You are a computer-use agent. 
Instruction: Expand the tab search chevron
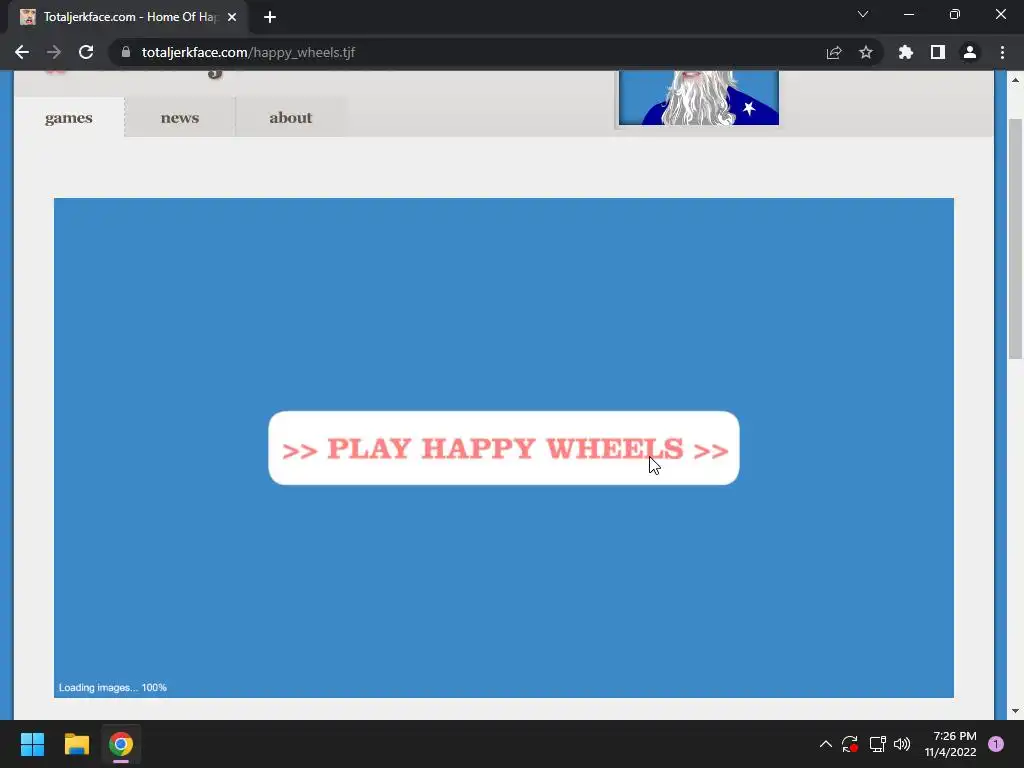[863, 14]
